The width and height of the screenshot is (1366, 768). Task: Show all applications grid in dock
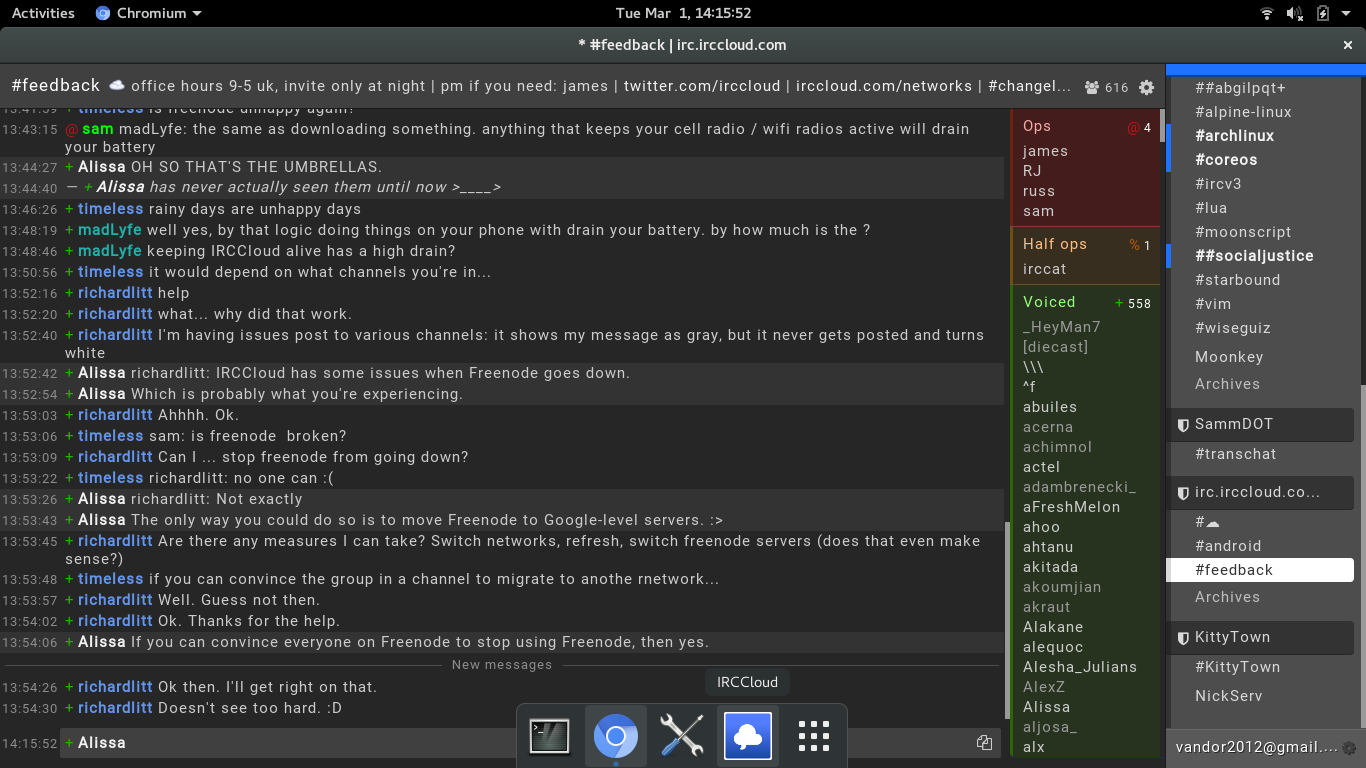pos(814,736)
